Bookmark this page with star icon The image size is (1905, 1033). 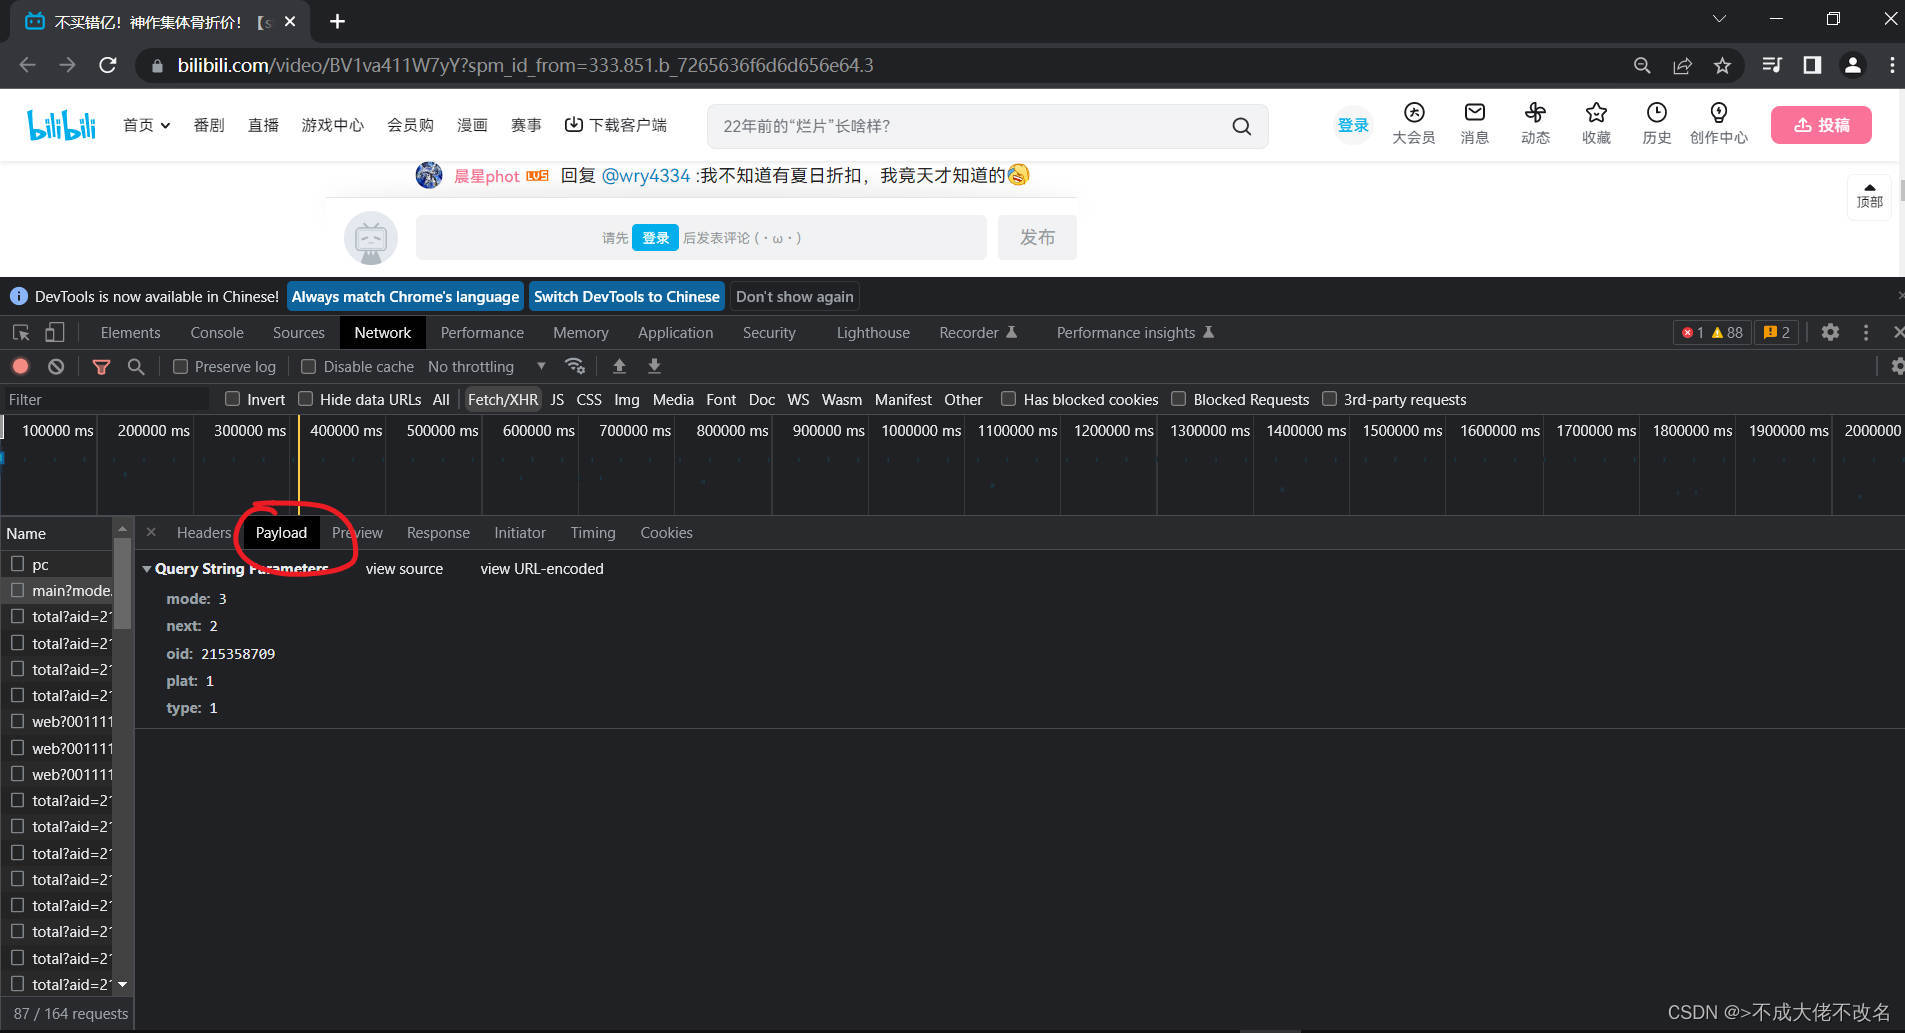(x=1722, y=65)
